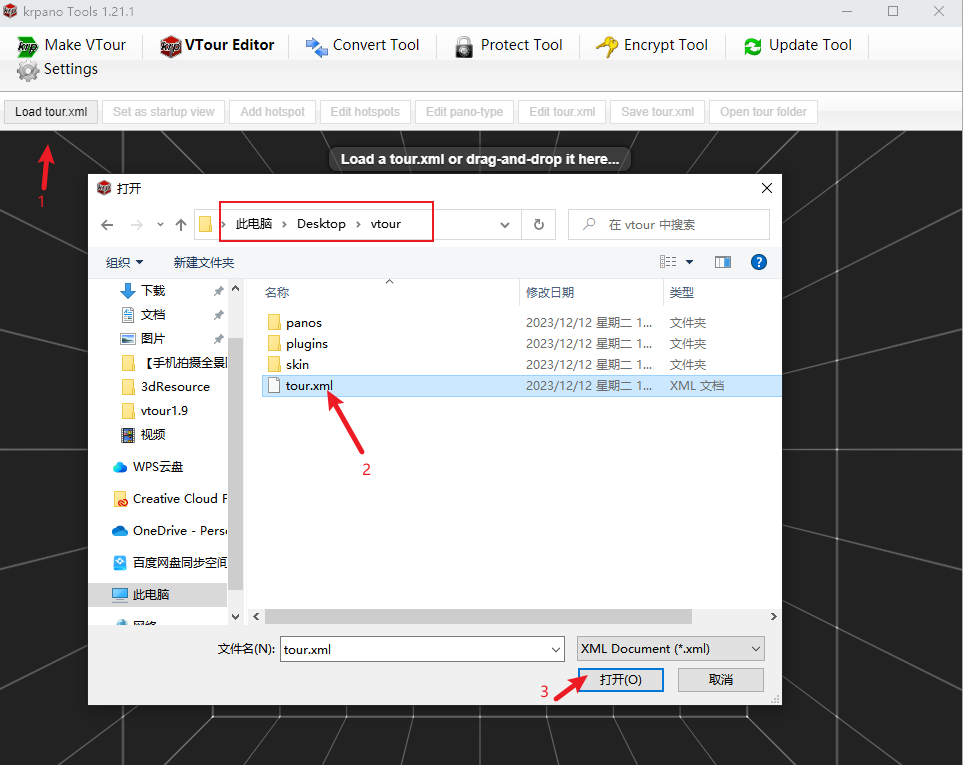Screen dimensions: 963x765
Task: Click the Edit hotspots button
Action: click(365, 112)
